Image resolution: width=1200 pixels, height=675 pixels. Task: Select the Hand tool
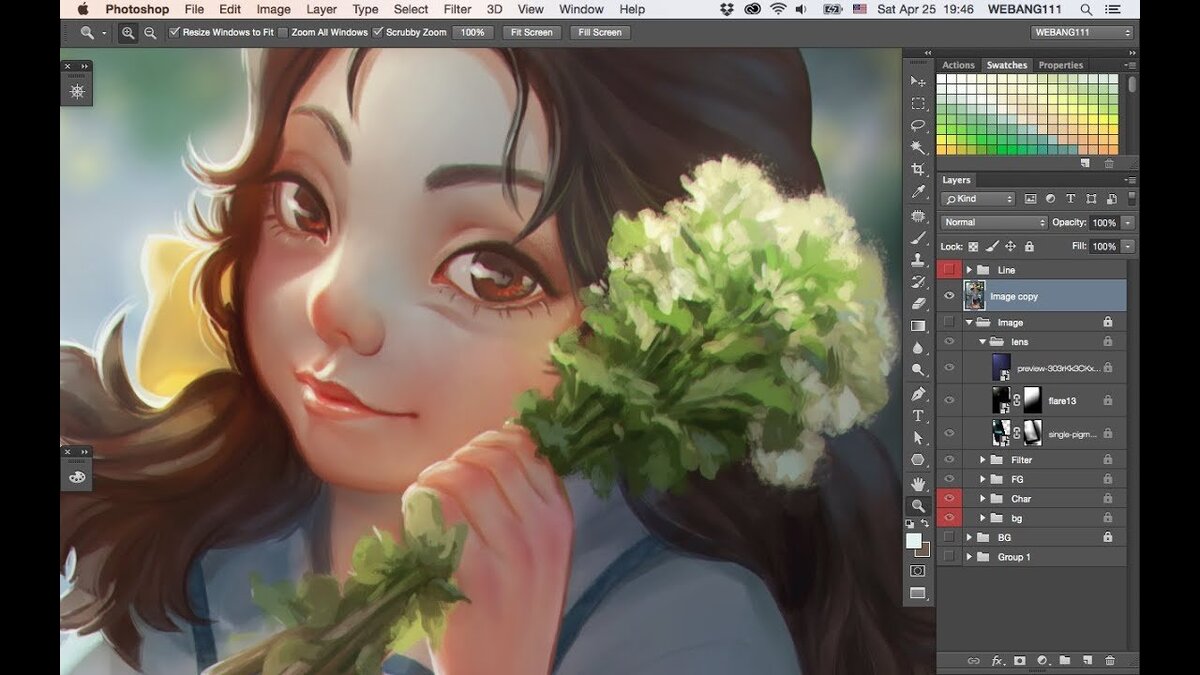tap(917, 483)
